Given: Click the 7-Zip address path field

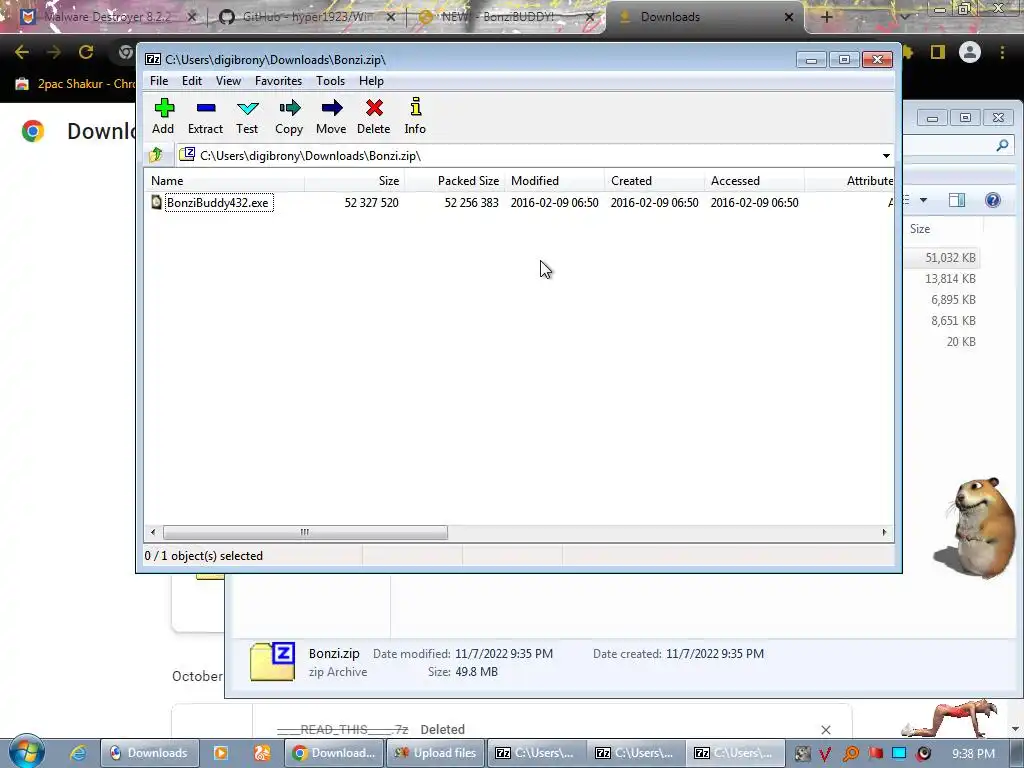Looking at the screenshot, I should tap(527, 155).
